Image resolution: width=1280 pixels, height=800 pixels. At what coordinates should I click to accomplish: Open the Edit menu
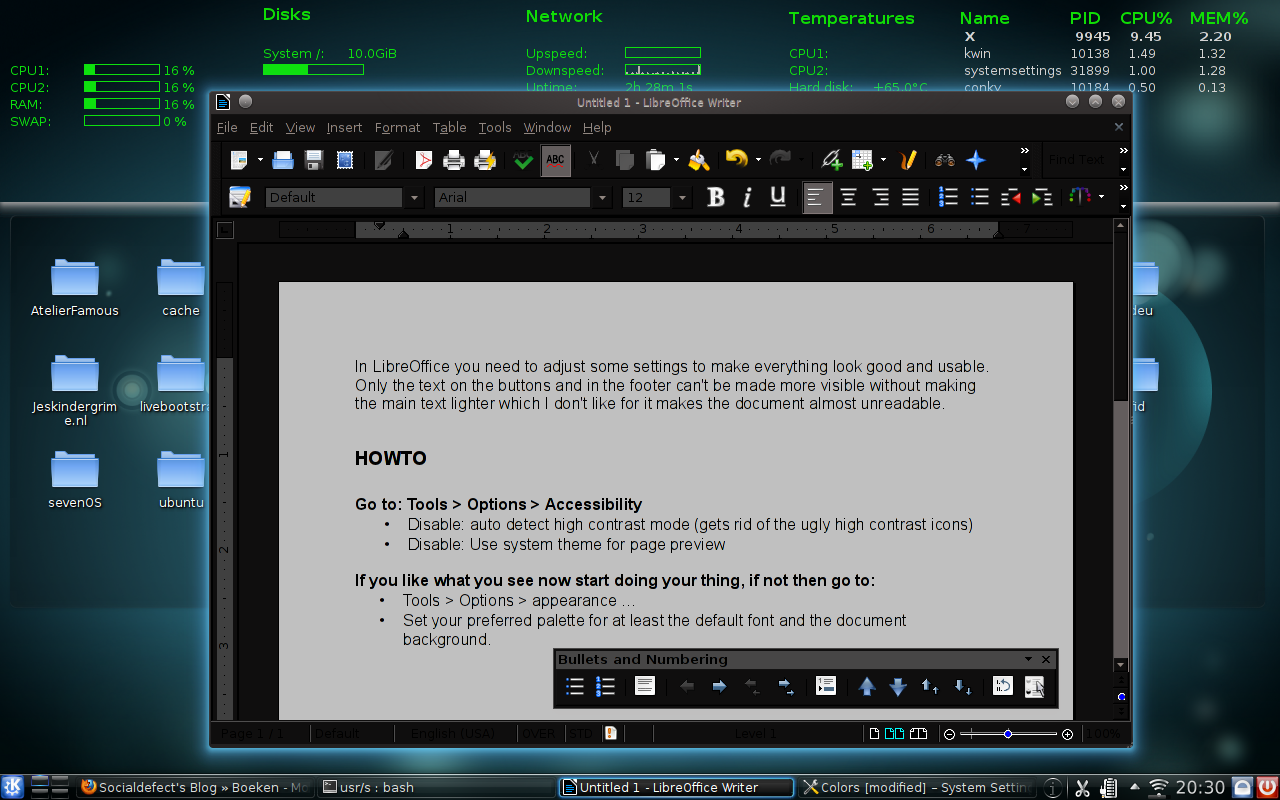coord(261,127)
